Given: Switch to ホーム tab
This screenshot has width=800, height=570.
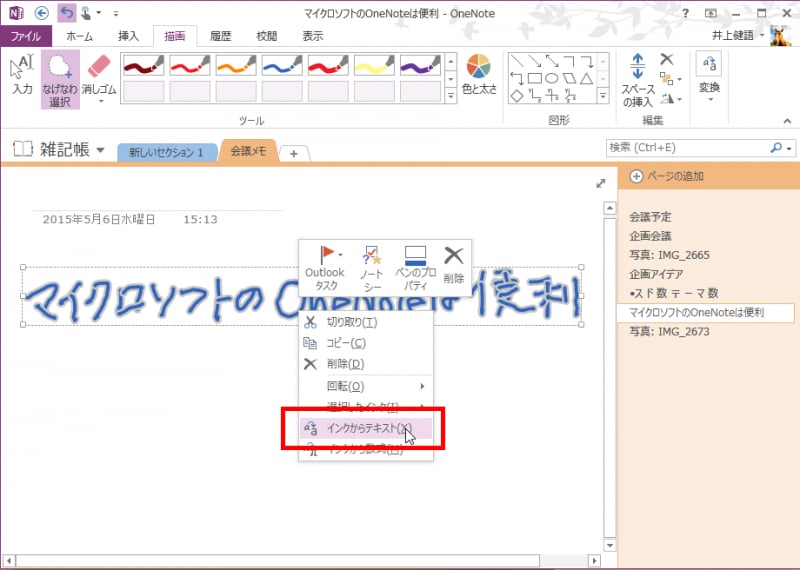Looking at the screenshot, I should tap(80, 36).
